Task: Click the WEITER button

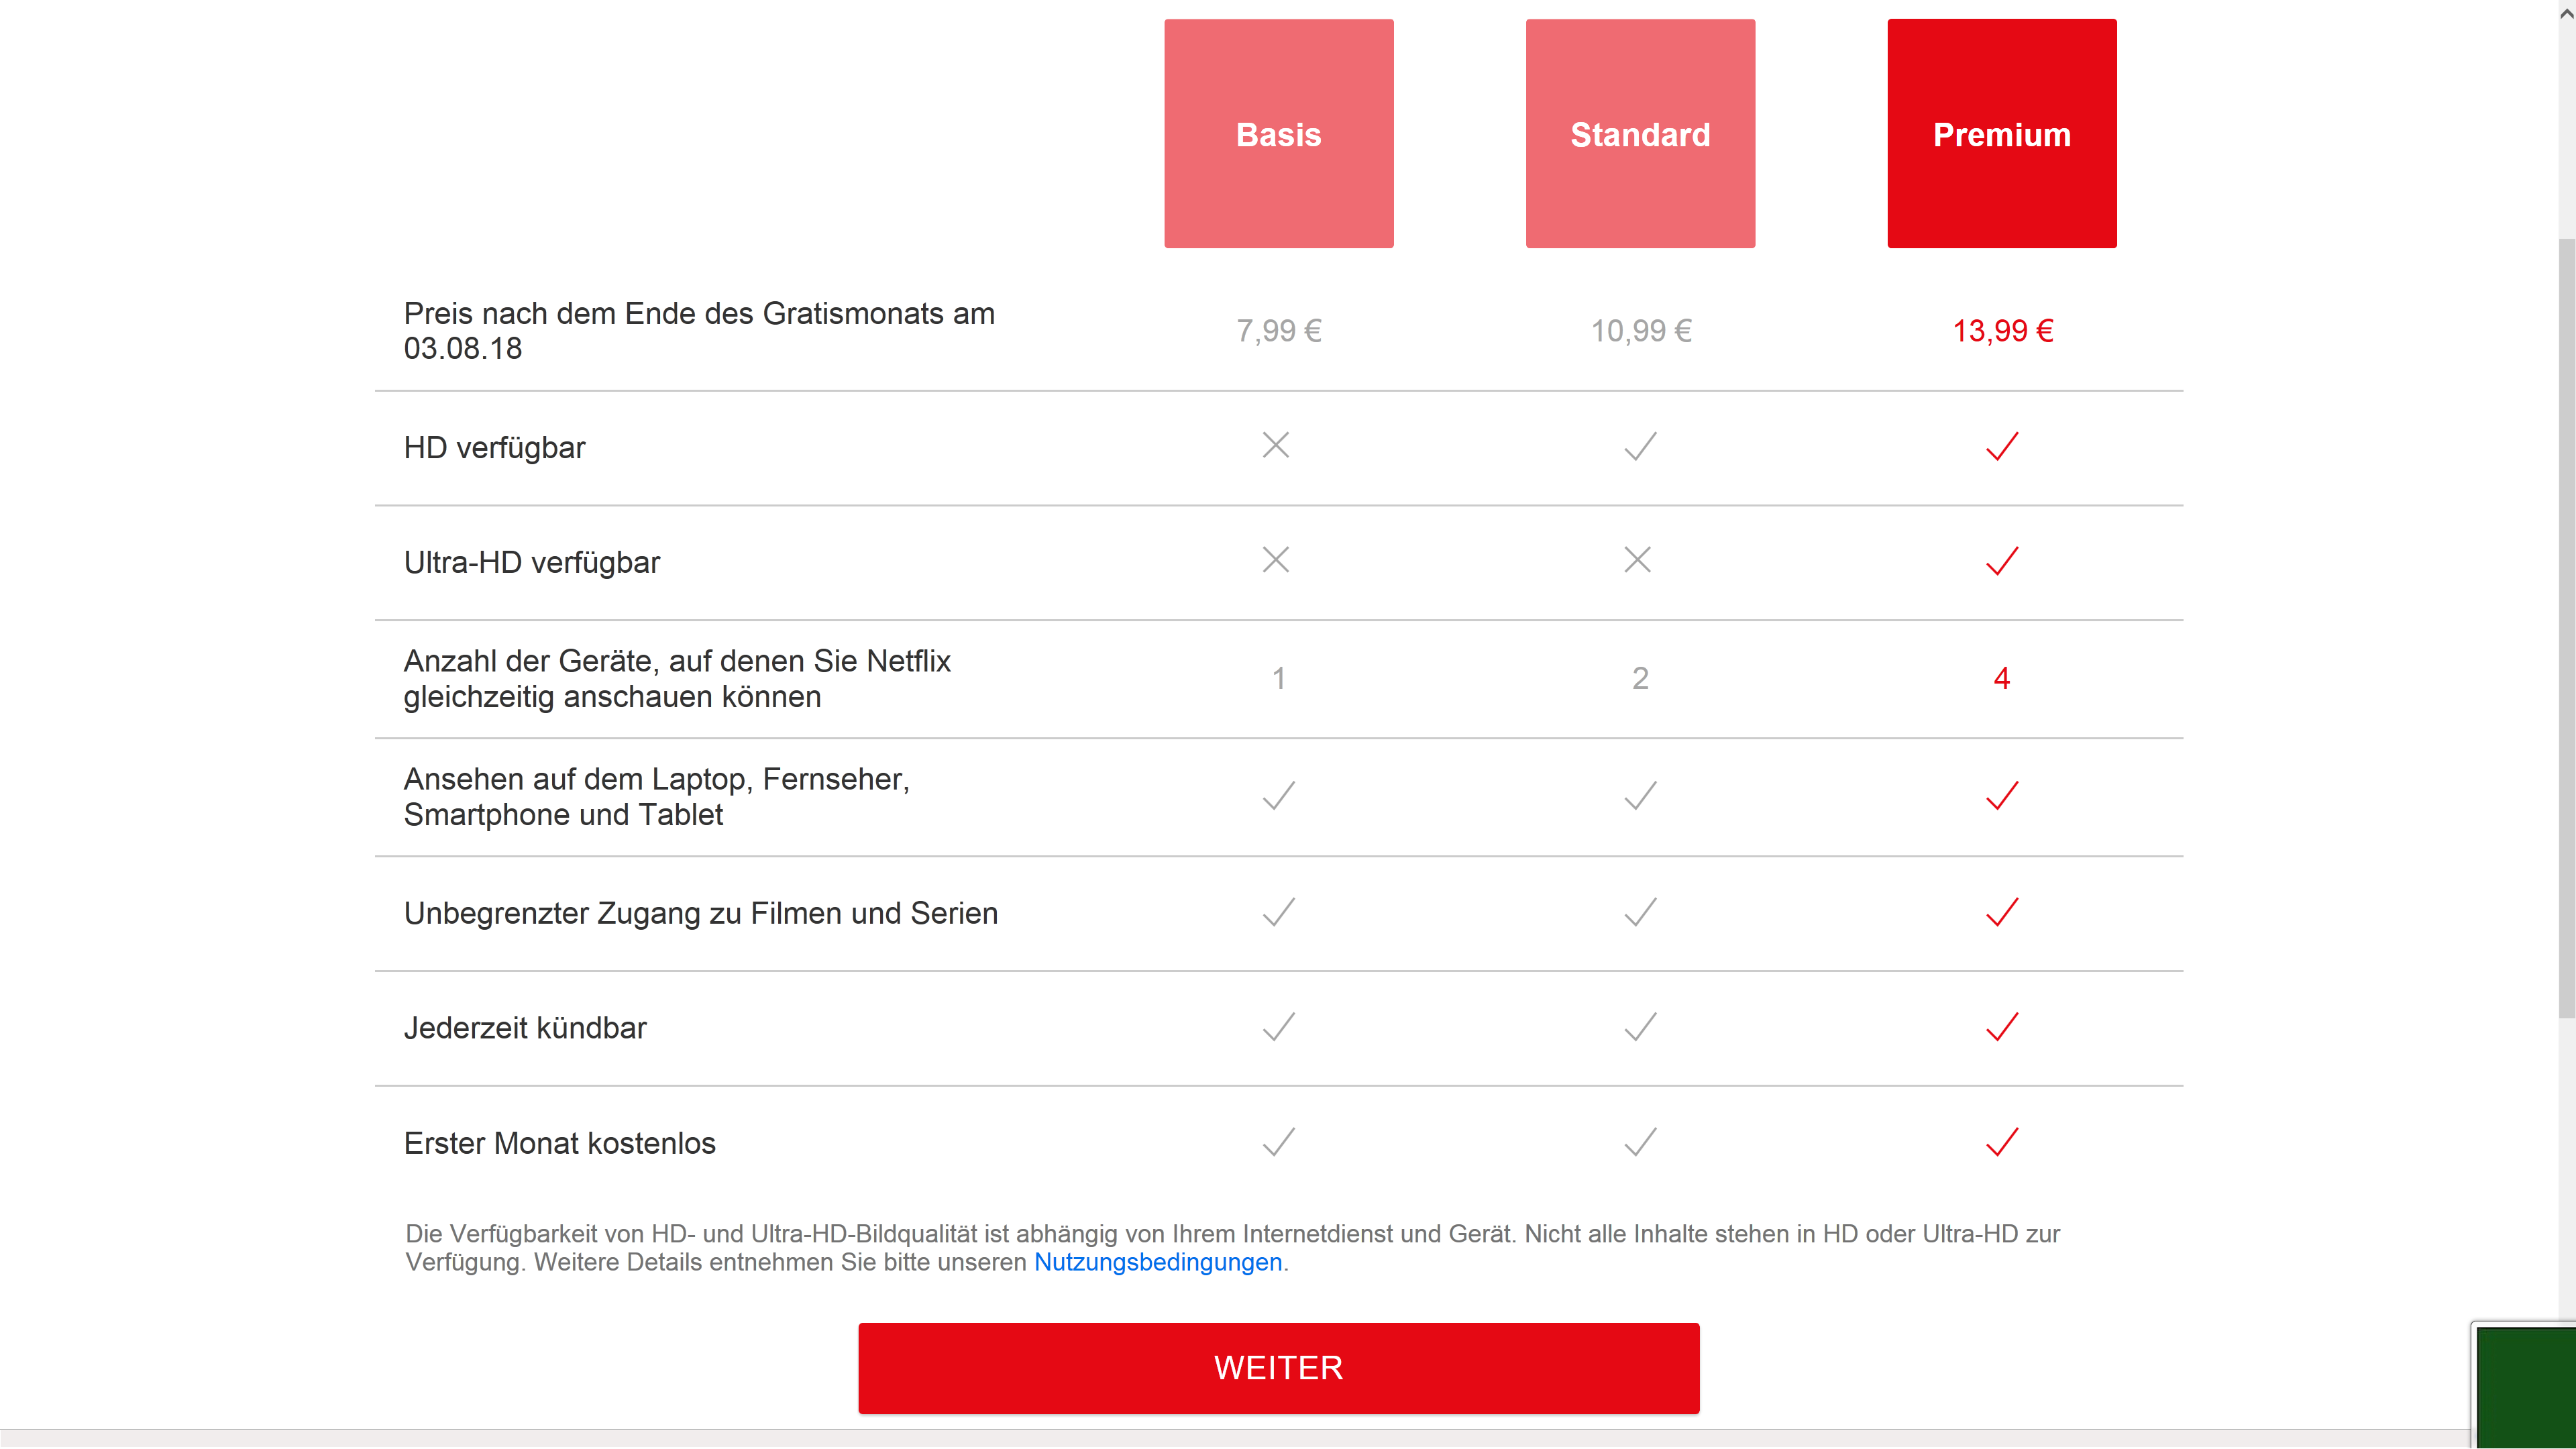Action: click(x=1278, y=1367)
